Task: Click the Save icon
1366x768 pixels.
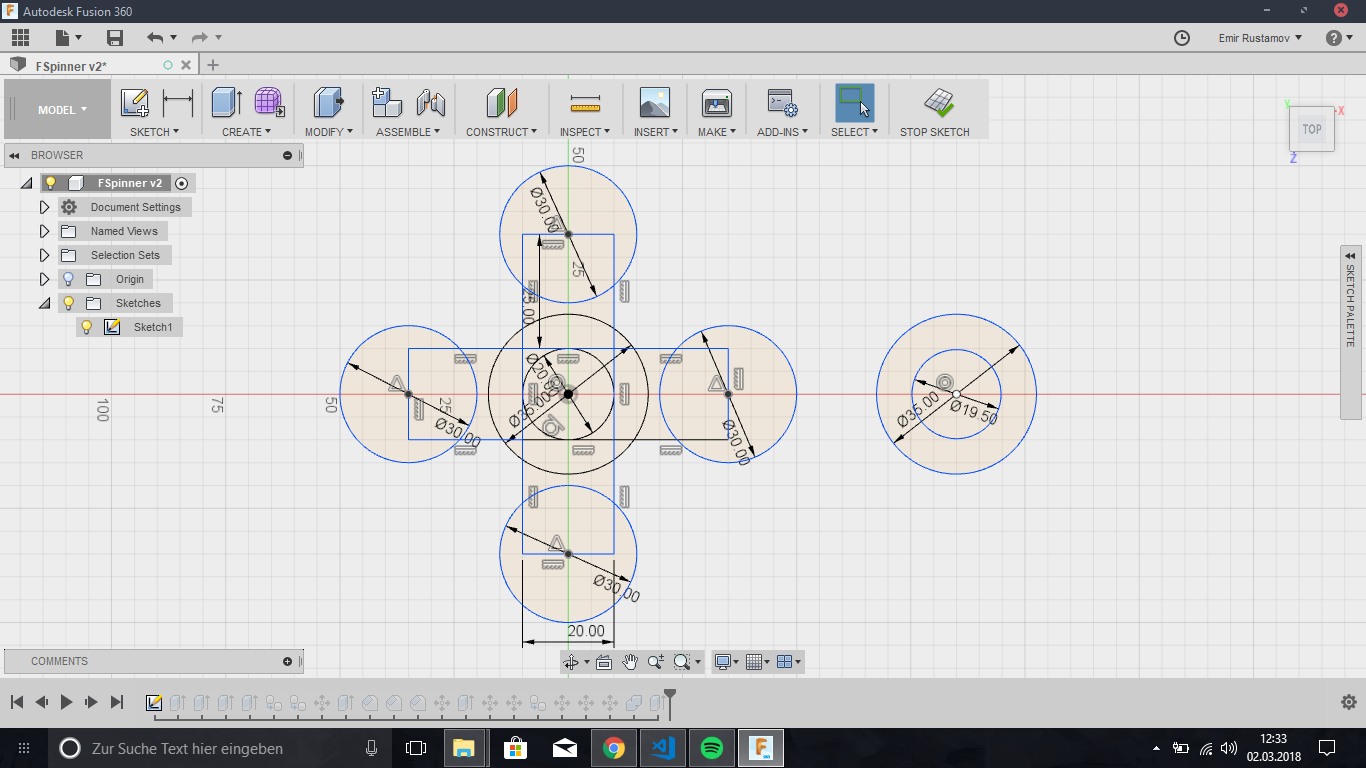Action: point(115,38)
